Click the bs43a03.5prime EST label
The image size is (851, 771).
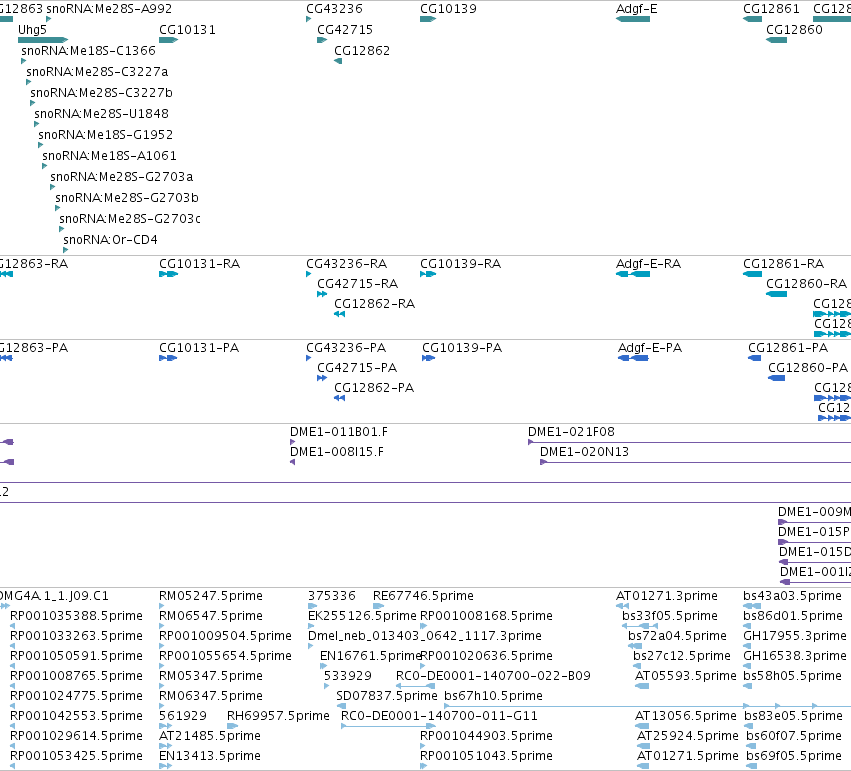tap(792, 596)
